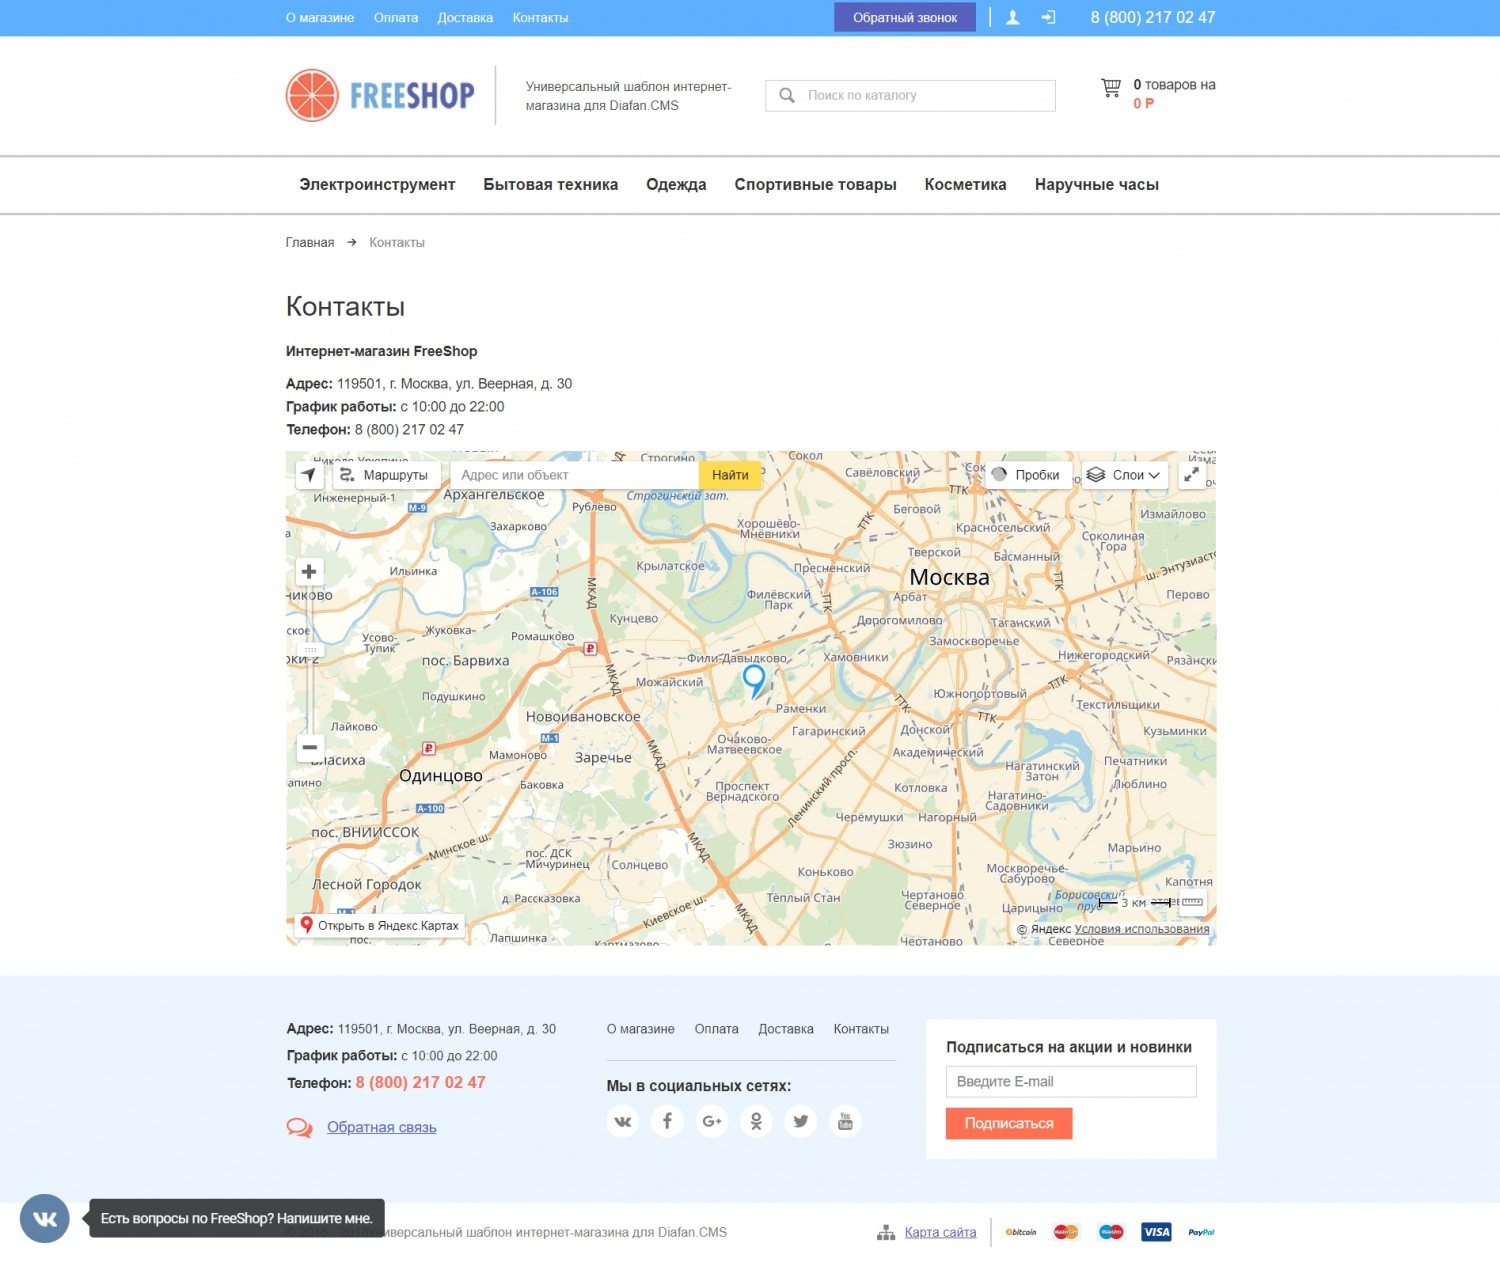Focus the map Адрес или объект field

[574, 475]
